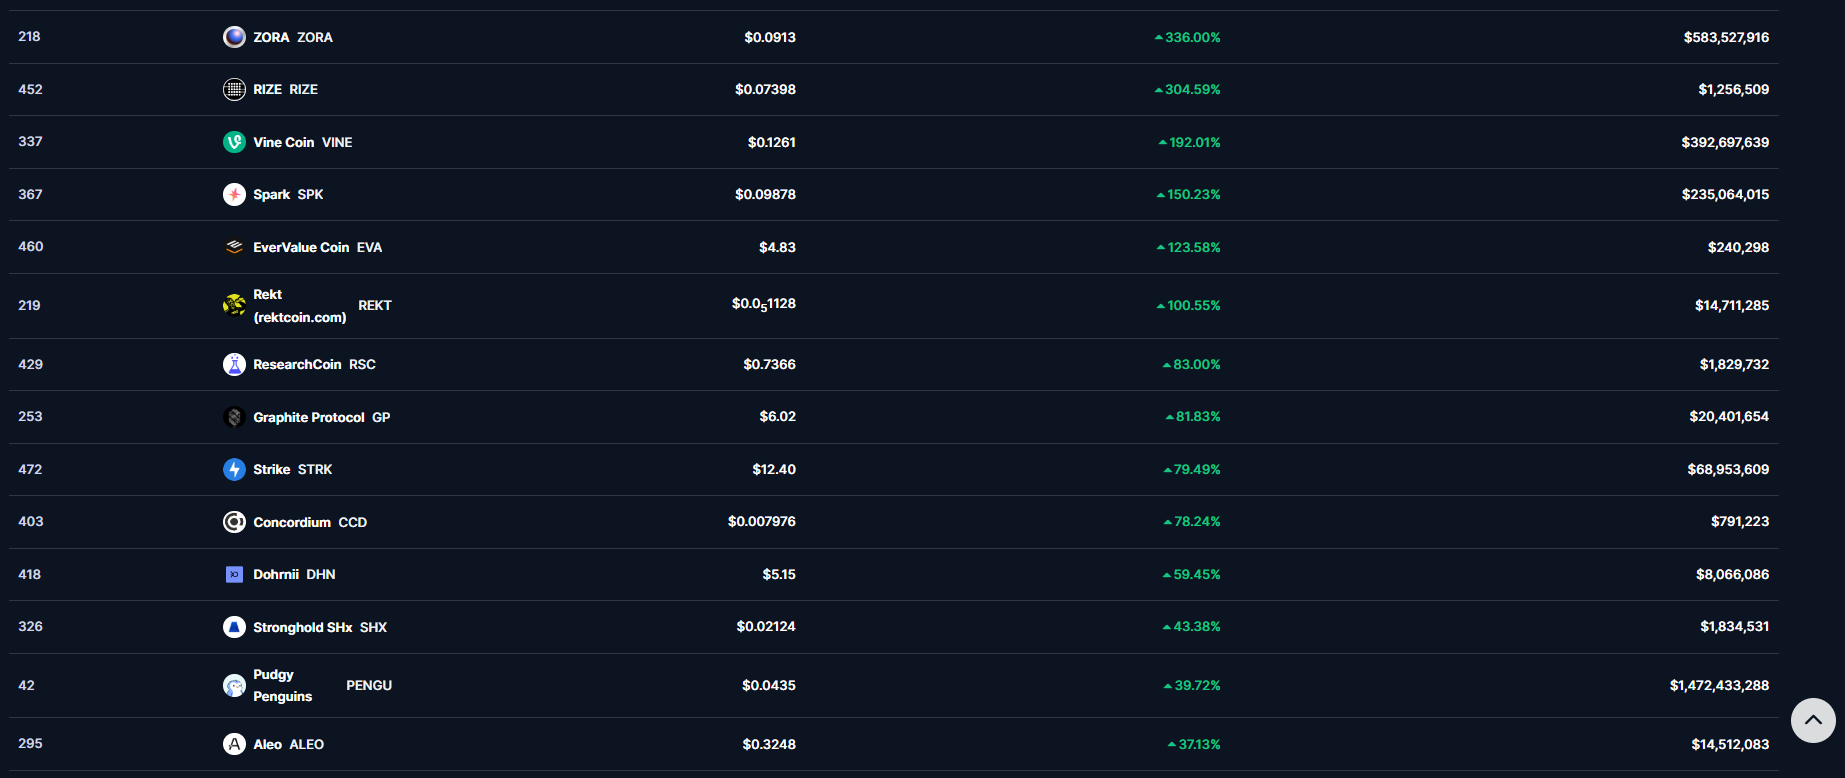The image size is (1845, 778).
Task: Click the Pudgy Penguins logo icon
Action: coord(234,685)
